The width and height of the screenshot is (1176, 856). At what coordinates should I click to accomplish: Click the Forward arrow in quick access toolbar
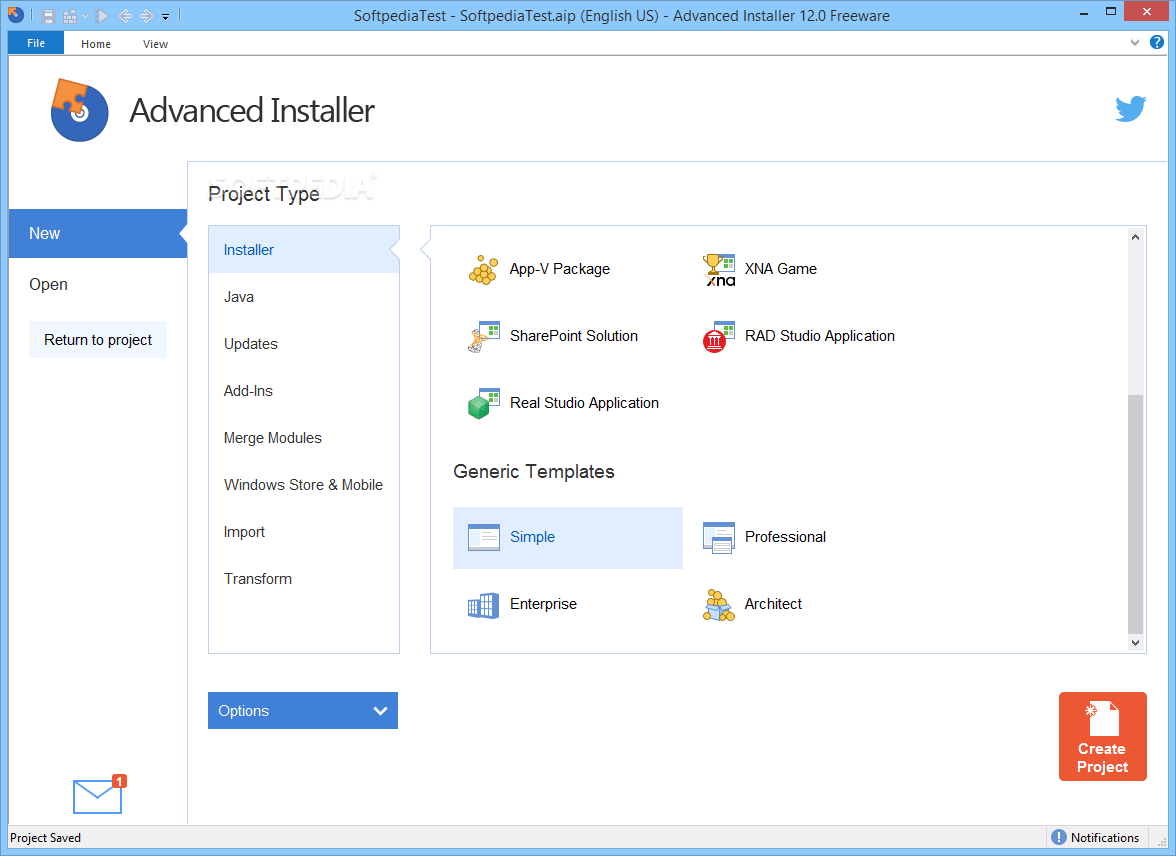click(x=146, y=16)
